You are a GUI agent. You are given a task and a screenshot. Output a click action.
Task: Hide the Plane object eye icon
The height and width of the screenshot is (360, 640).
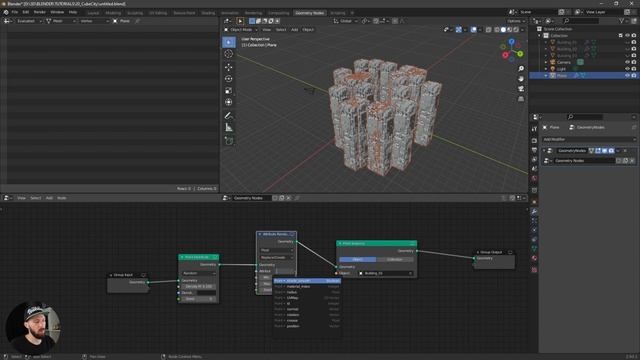627,76
